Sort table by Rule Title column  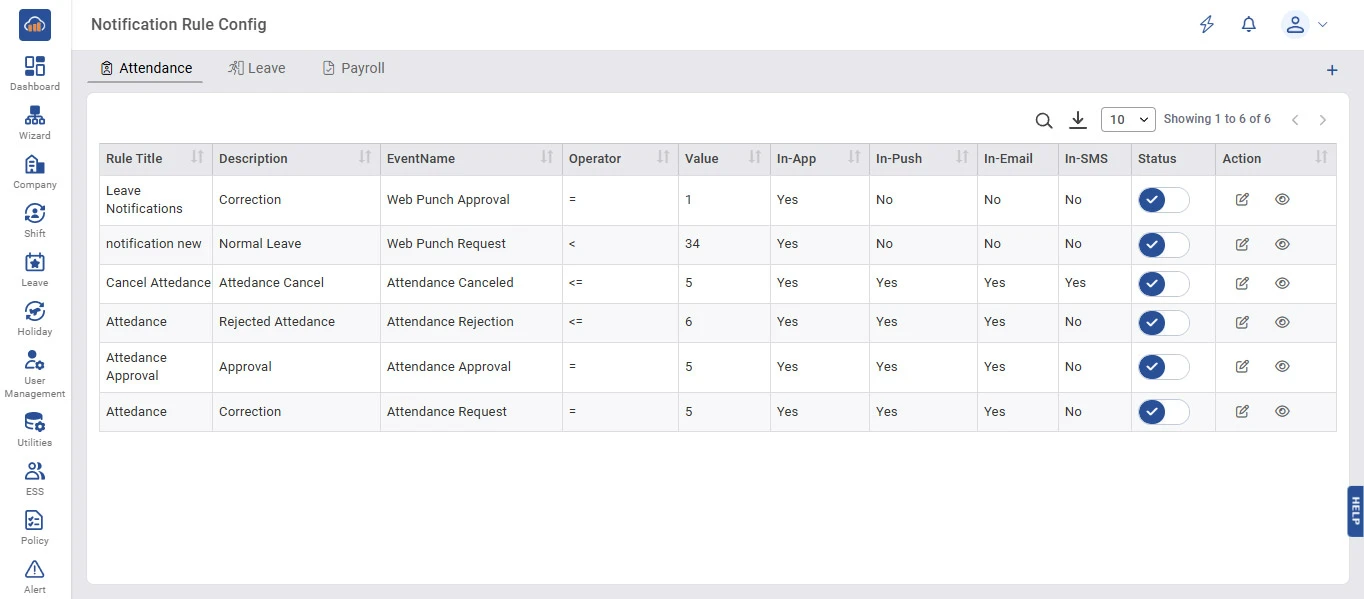(x=197, y=158)
